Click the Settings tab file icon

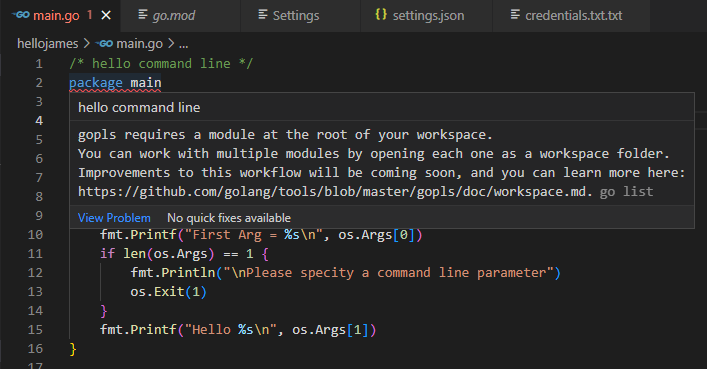click(x=263, y=15)
